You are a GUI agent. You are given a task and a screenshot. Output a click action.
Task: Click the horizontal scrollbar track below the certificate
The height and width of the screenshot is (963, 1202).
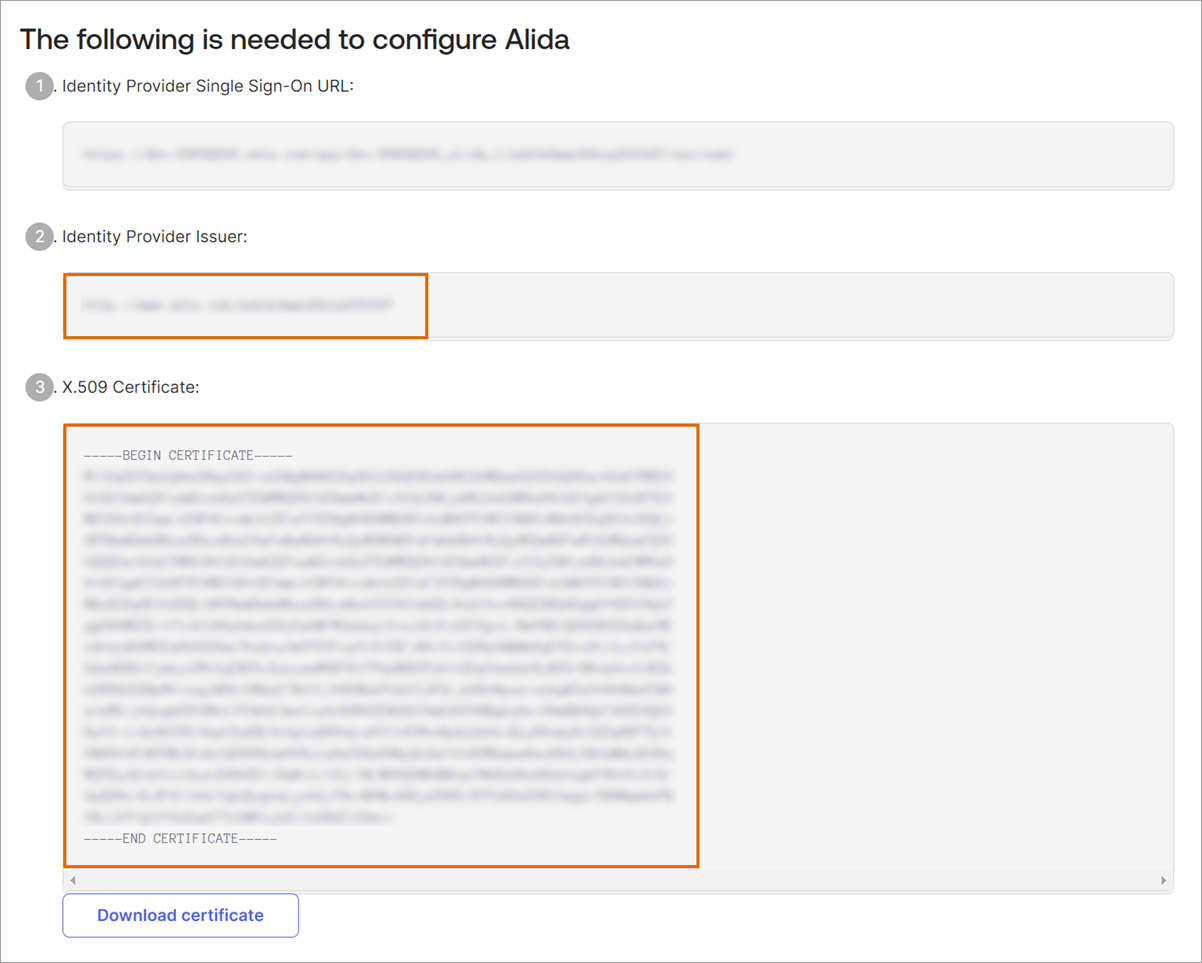(x=617, y=880)
